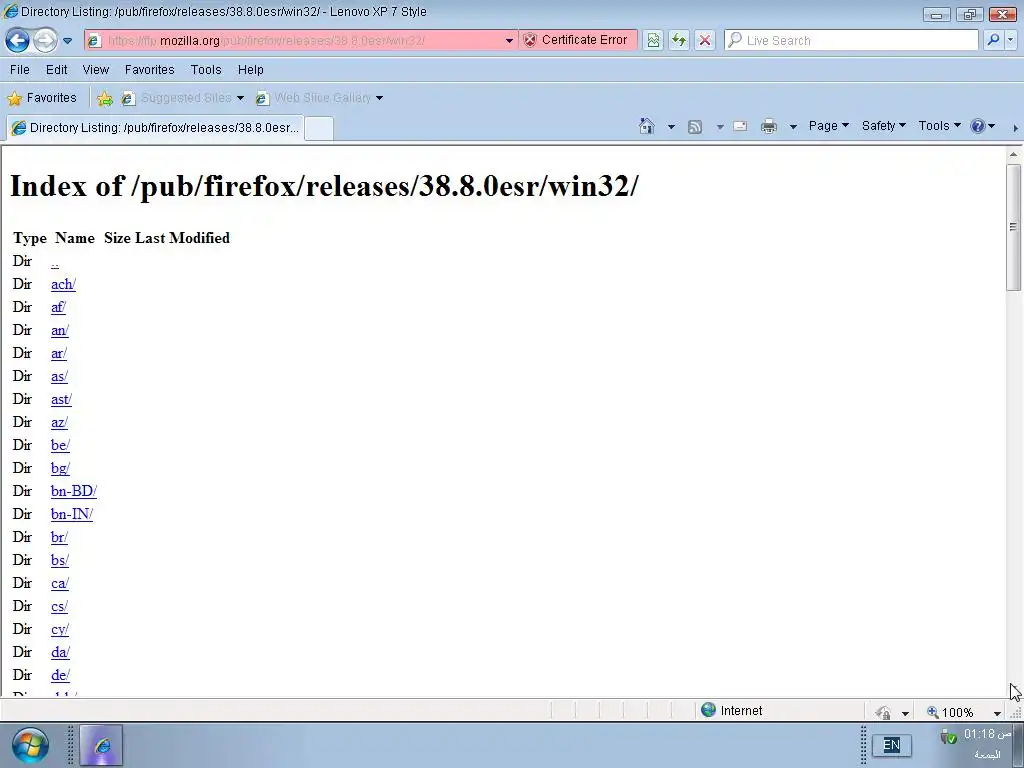Click the Print icon
This screenshot has width=1024, height=768.
[769, 126]
